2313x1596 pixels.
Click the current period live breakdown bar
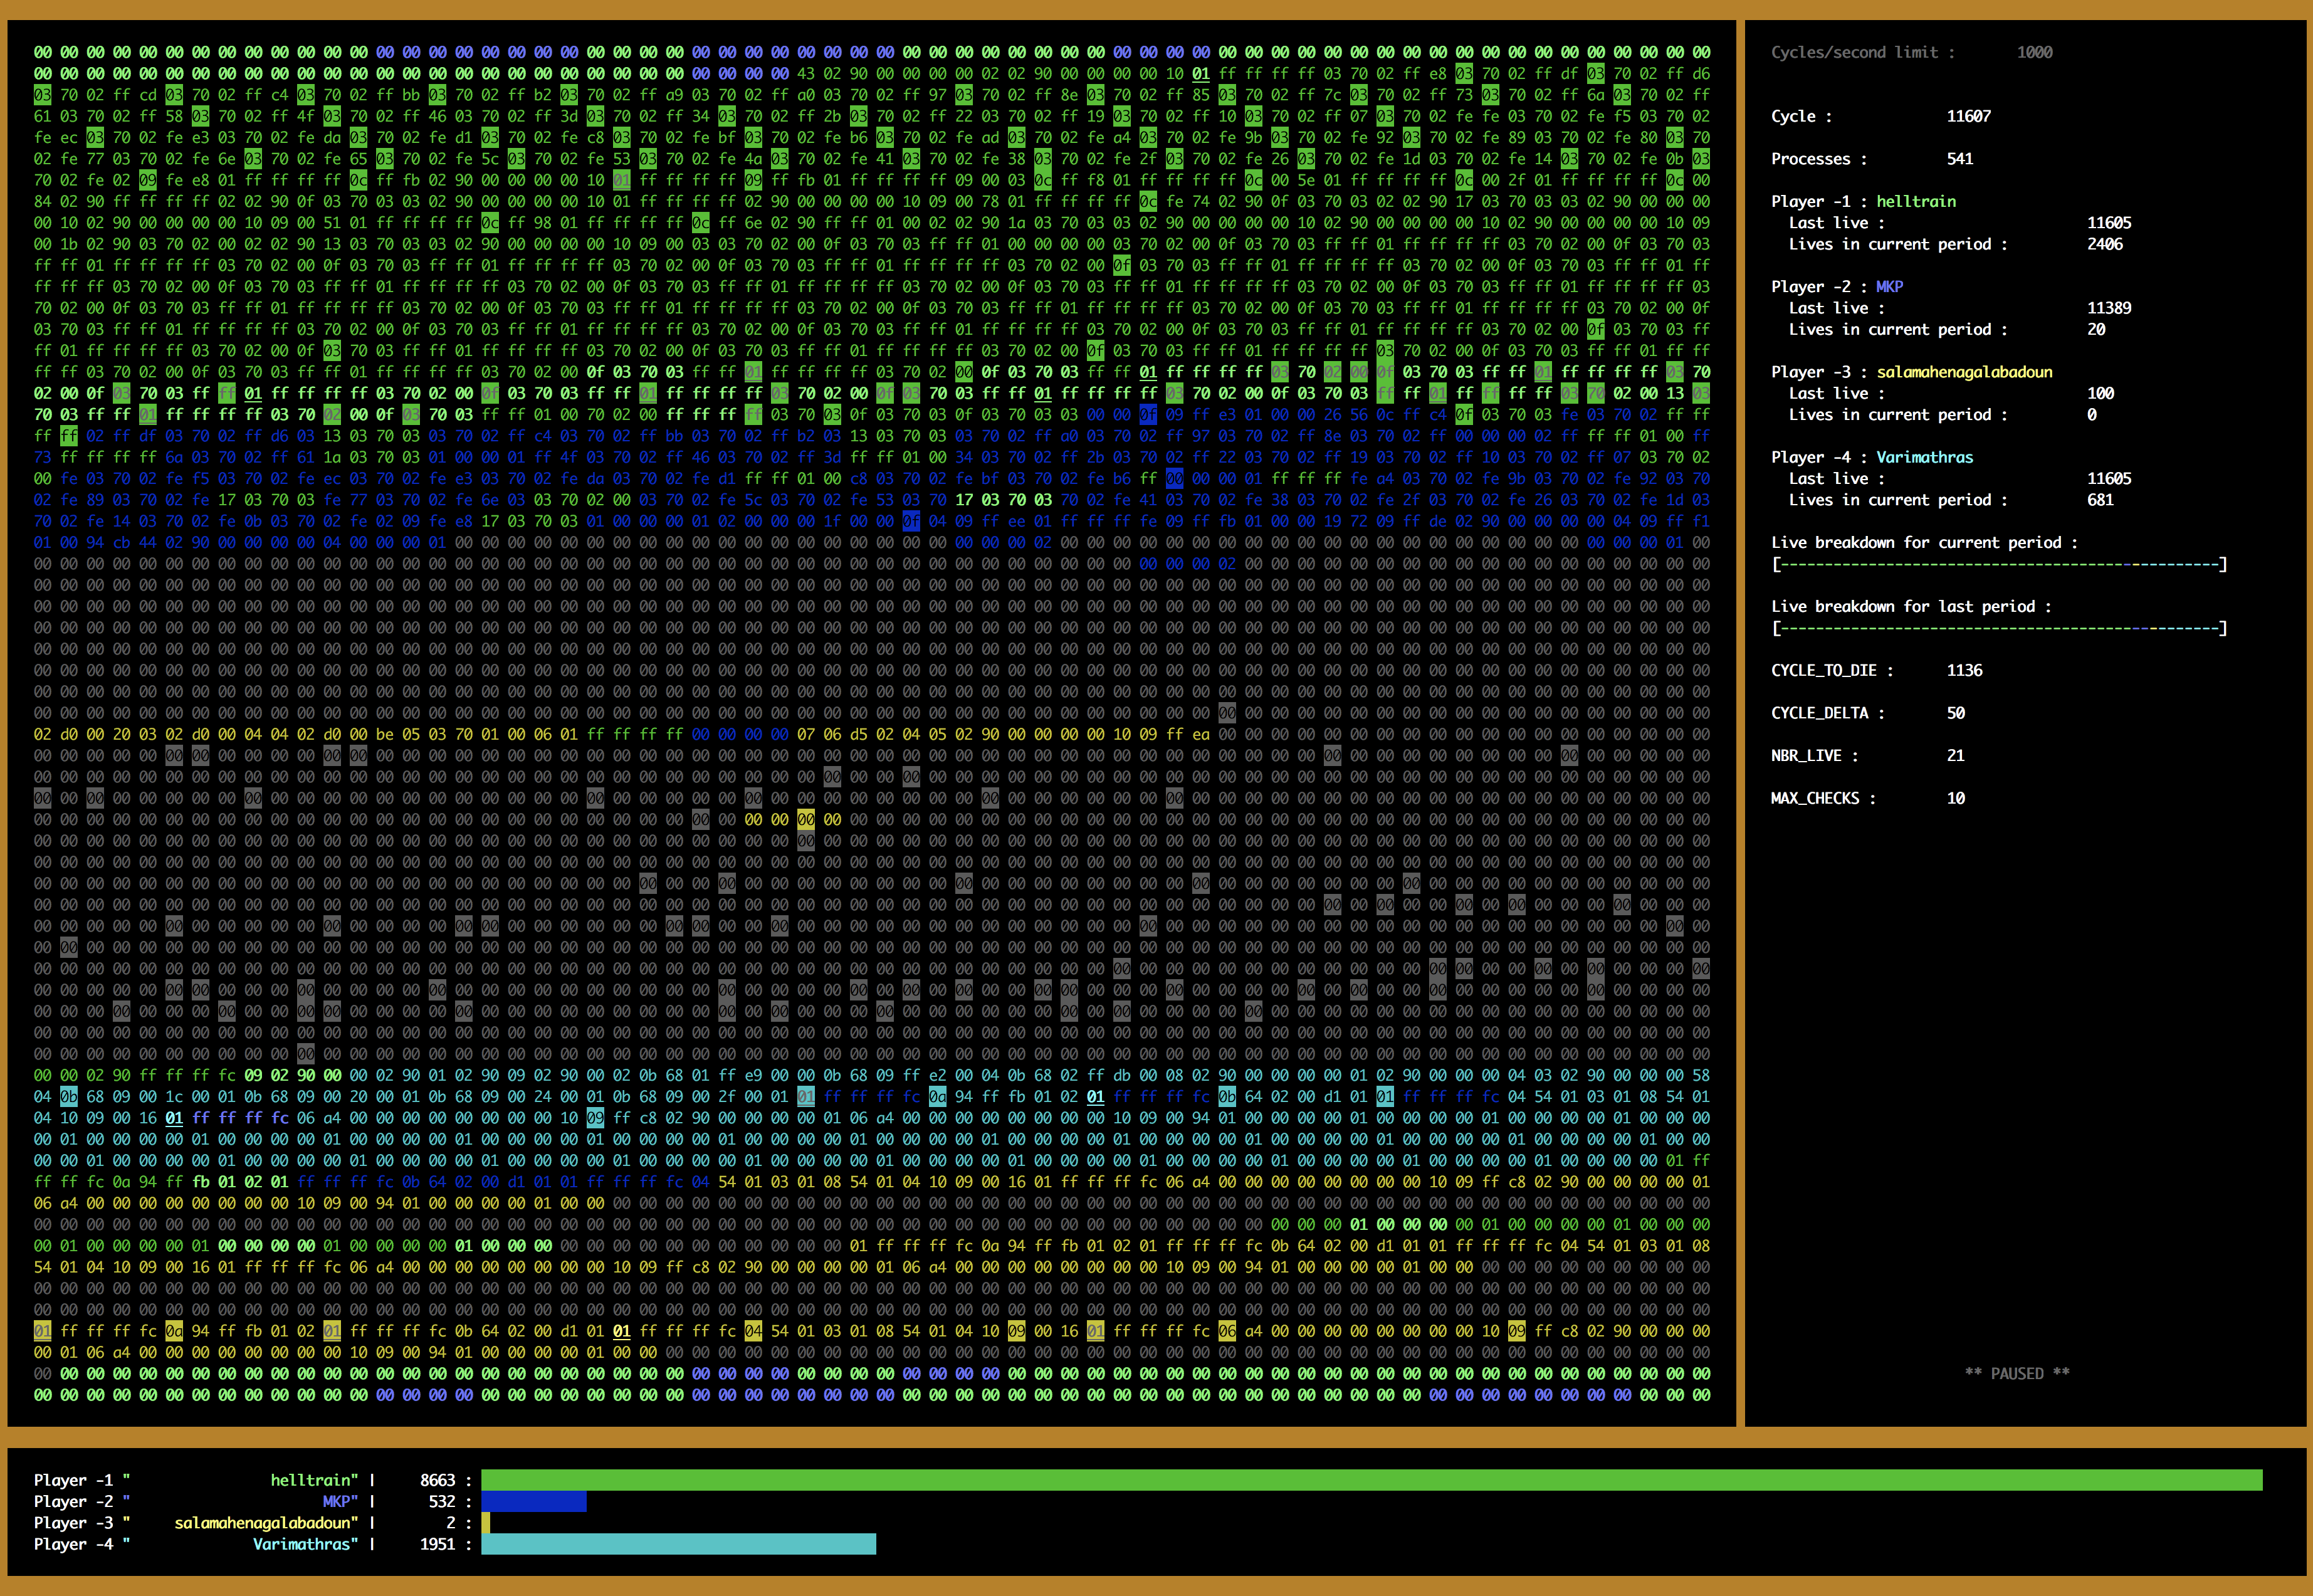click(x=1999, y=565)
